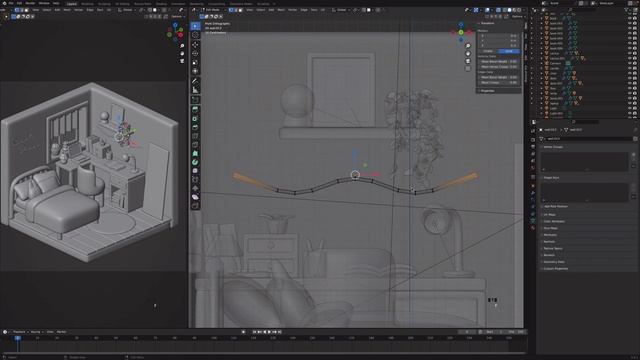Hide Camera object via eye icon
The image size is (640, 360).
[629, 63]
